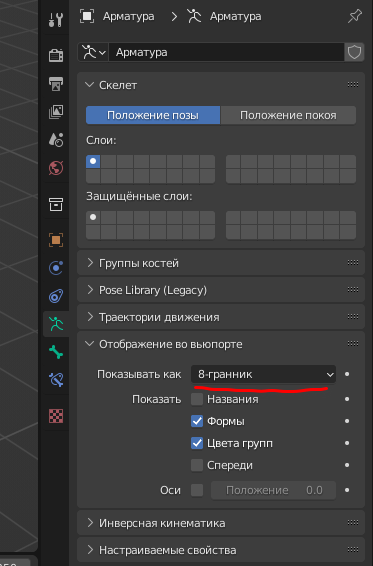Toggle fake user shield icon
The height and width of the screenshot is (566, 373).
coord(354,52)
